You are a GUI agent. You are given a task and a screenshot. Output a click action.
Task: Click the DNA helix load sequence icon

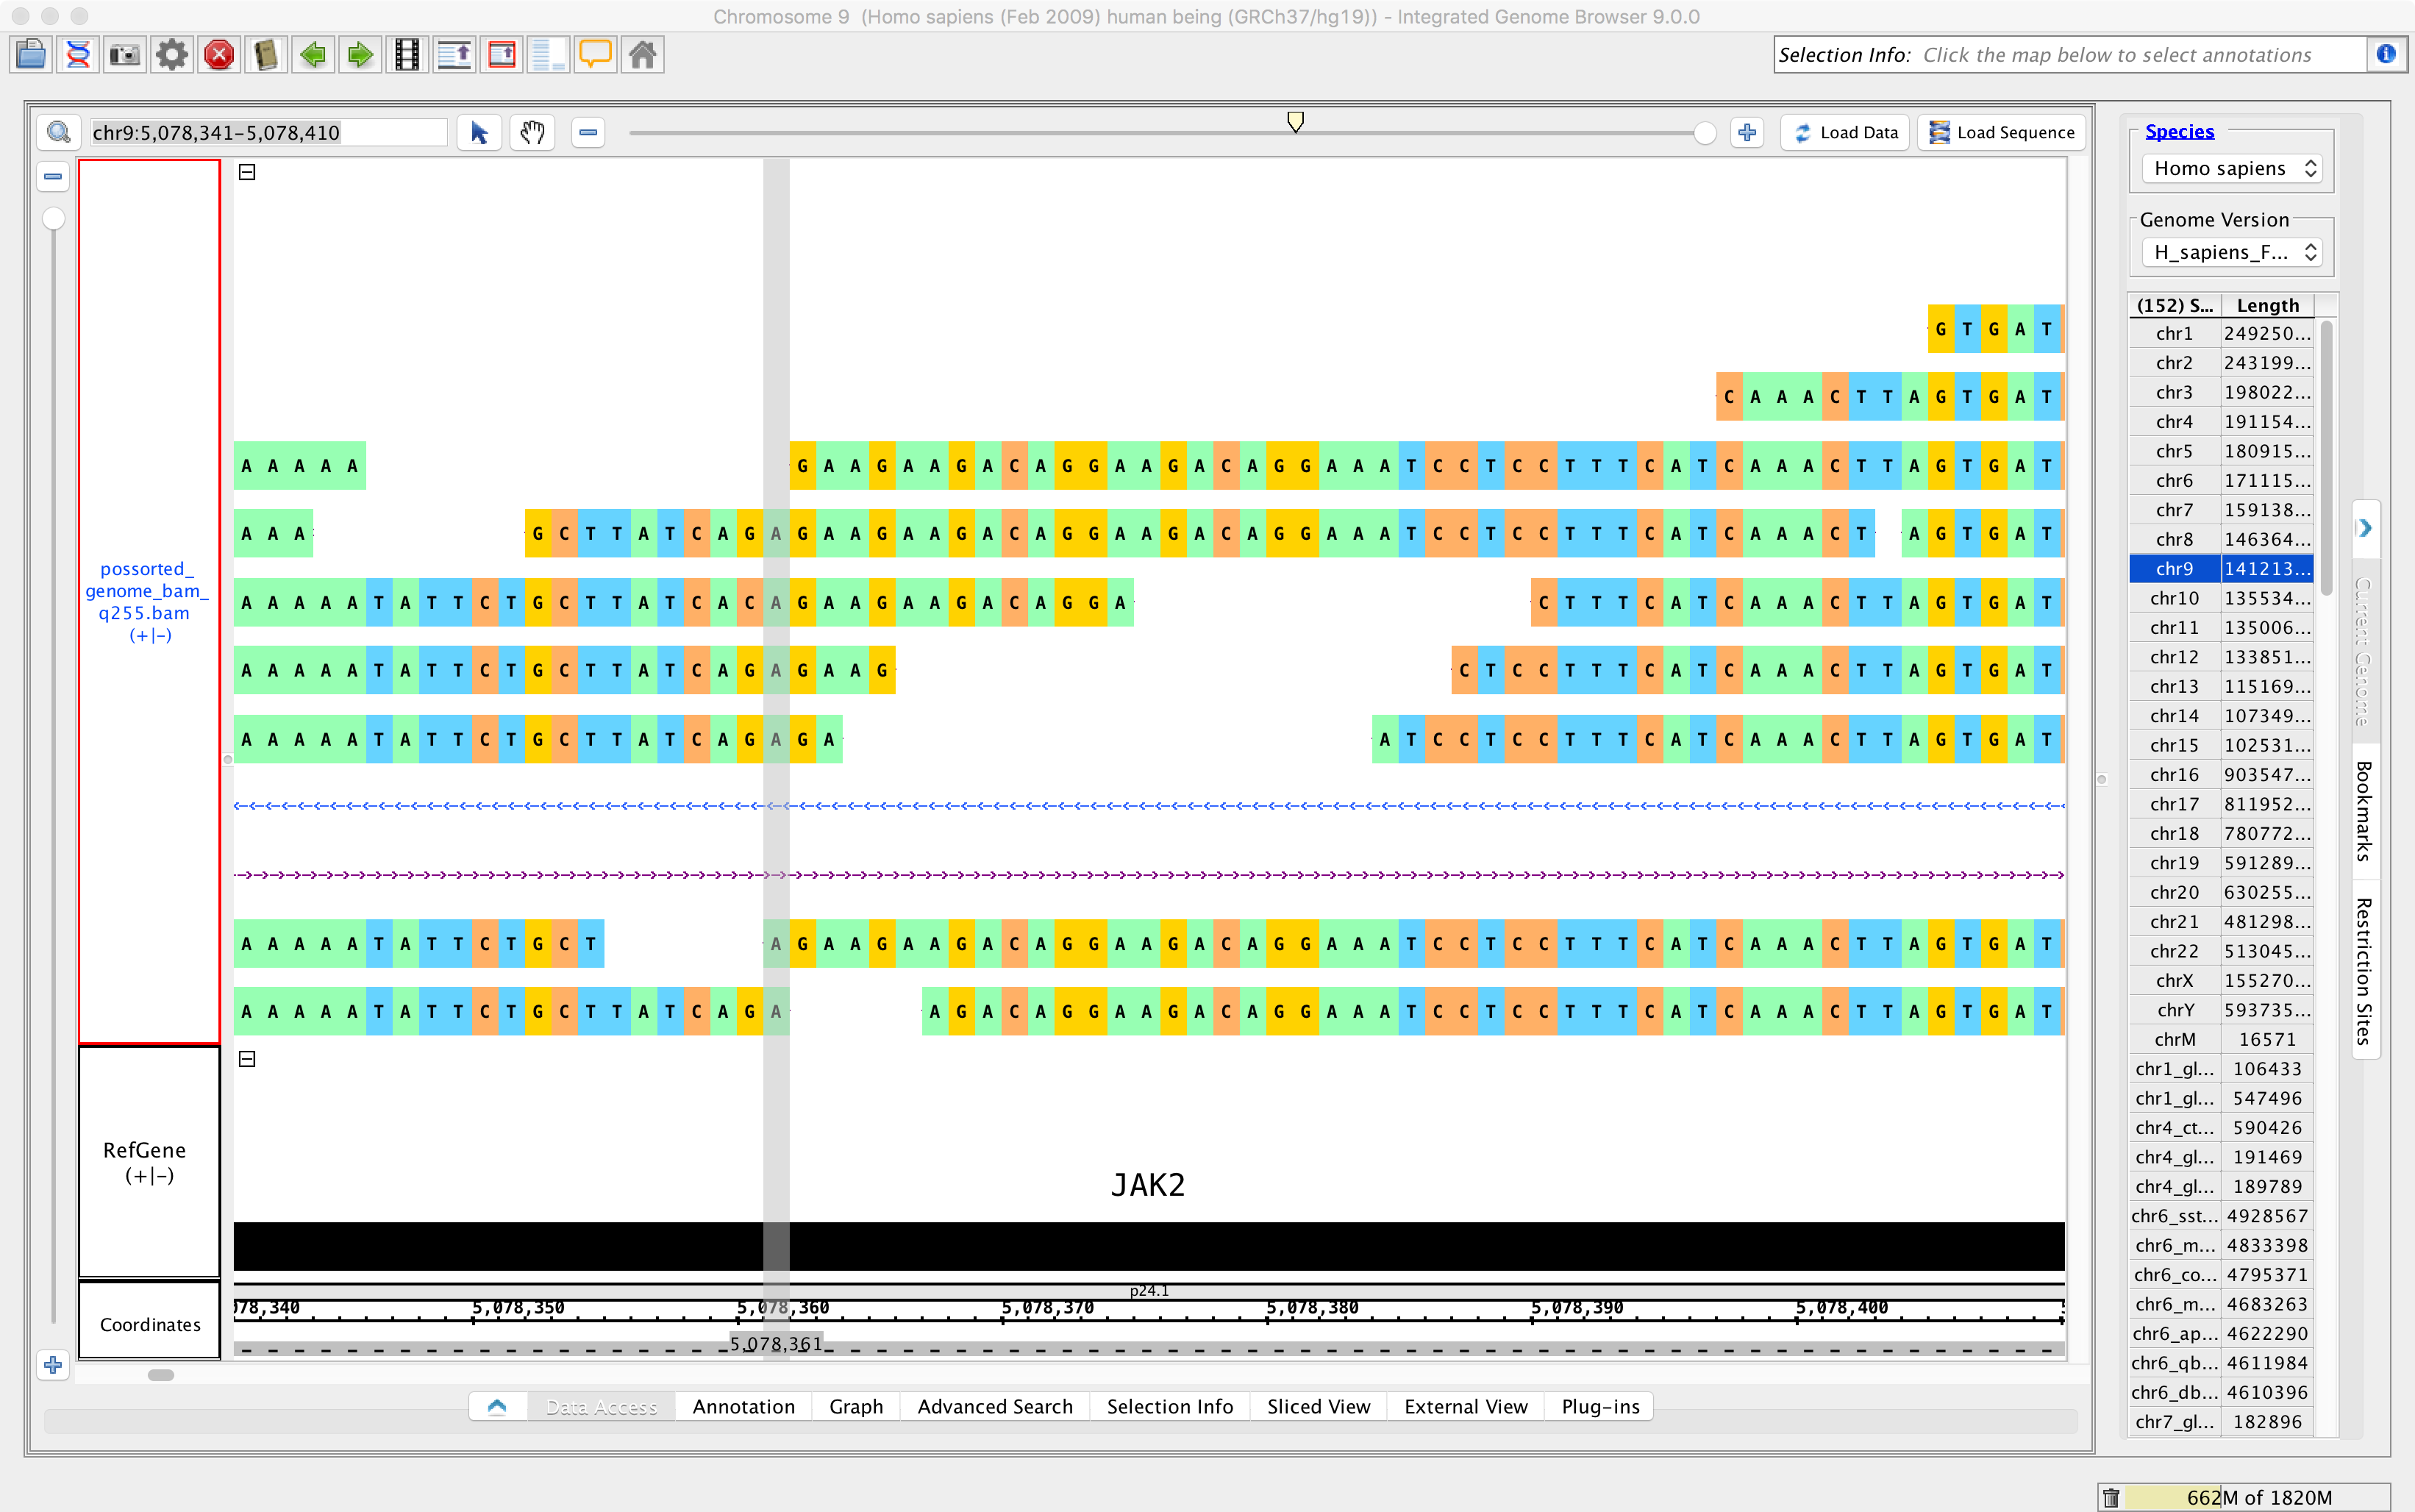pos(78,54)
